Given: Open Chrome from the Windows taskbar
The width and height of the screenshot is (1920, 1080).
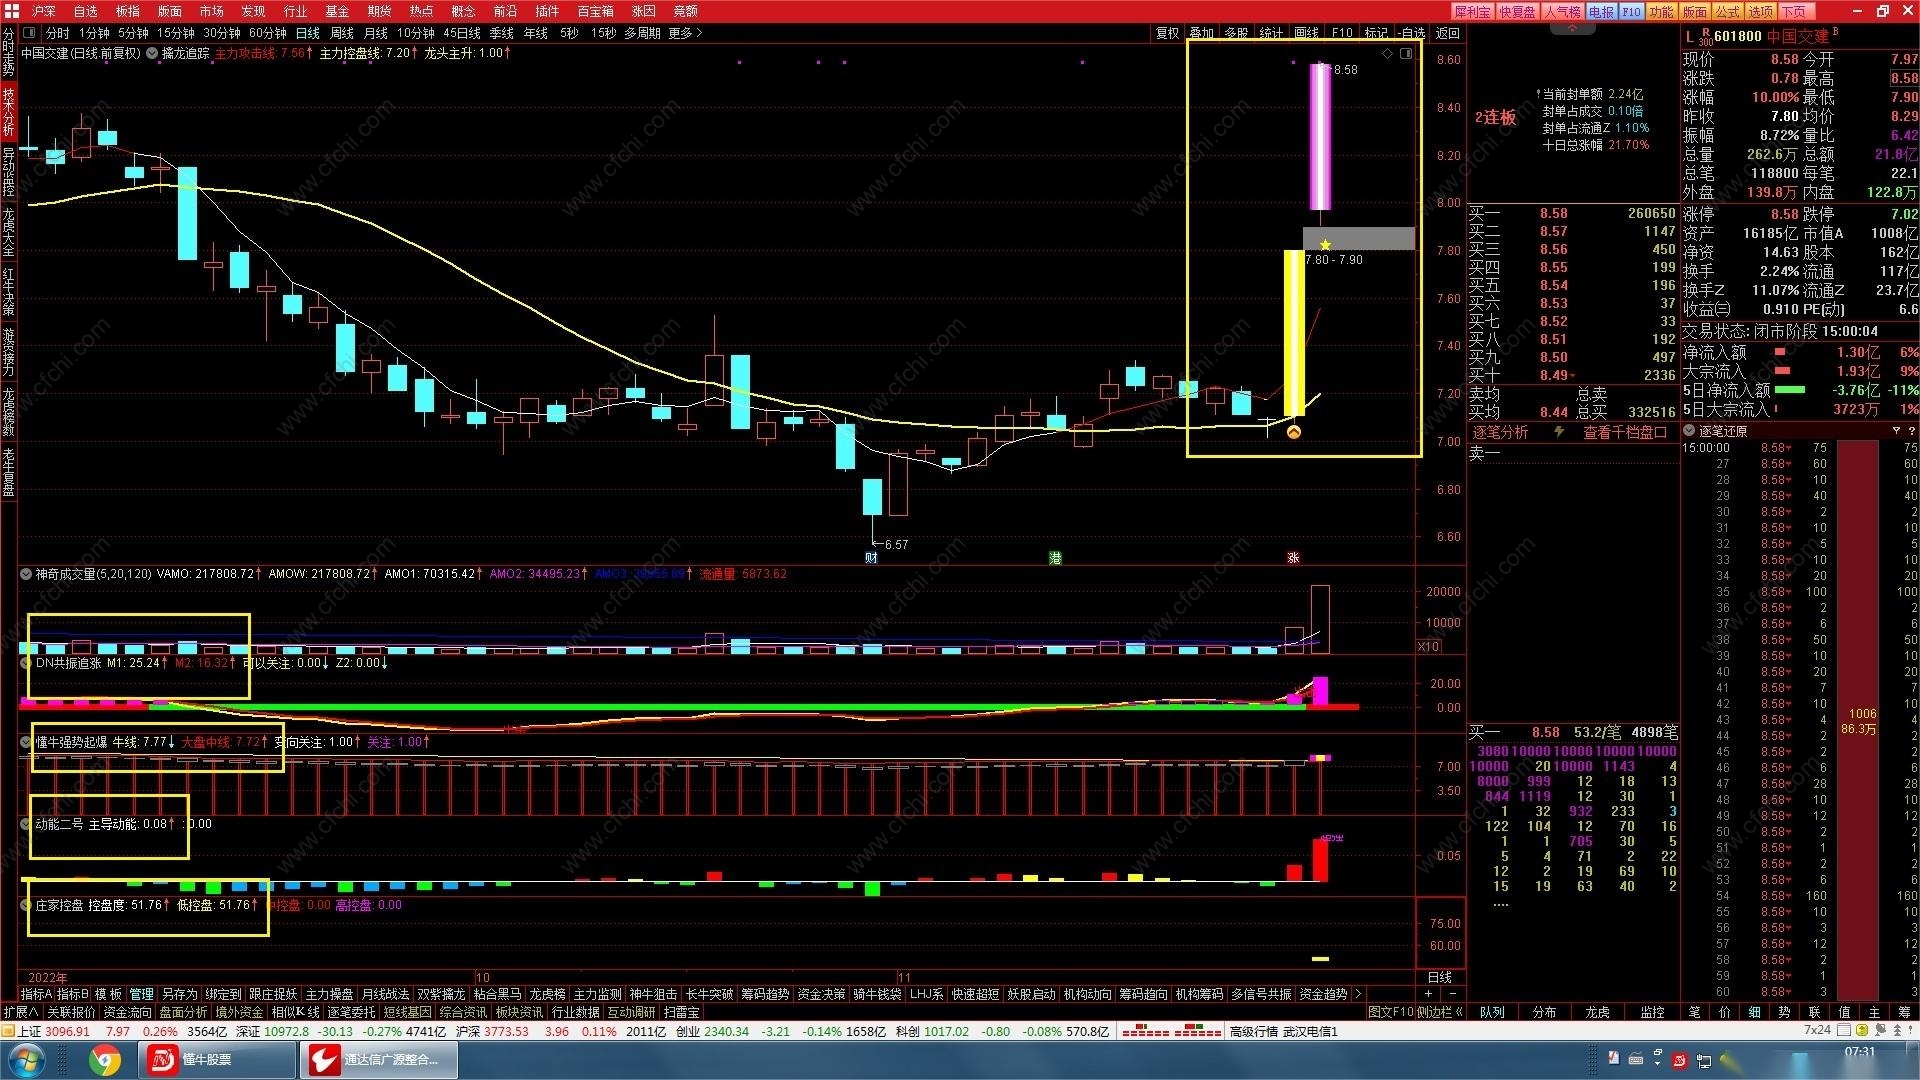Looking at the screenshot, I should click(105, 1059).
